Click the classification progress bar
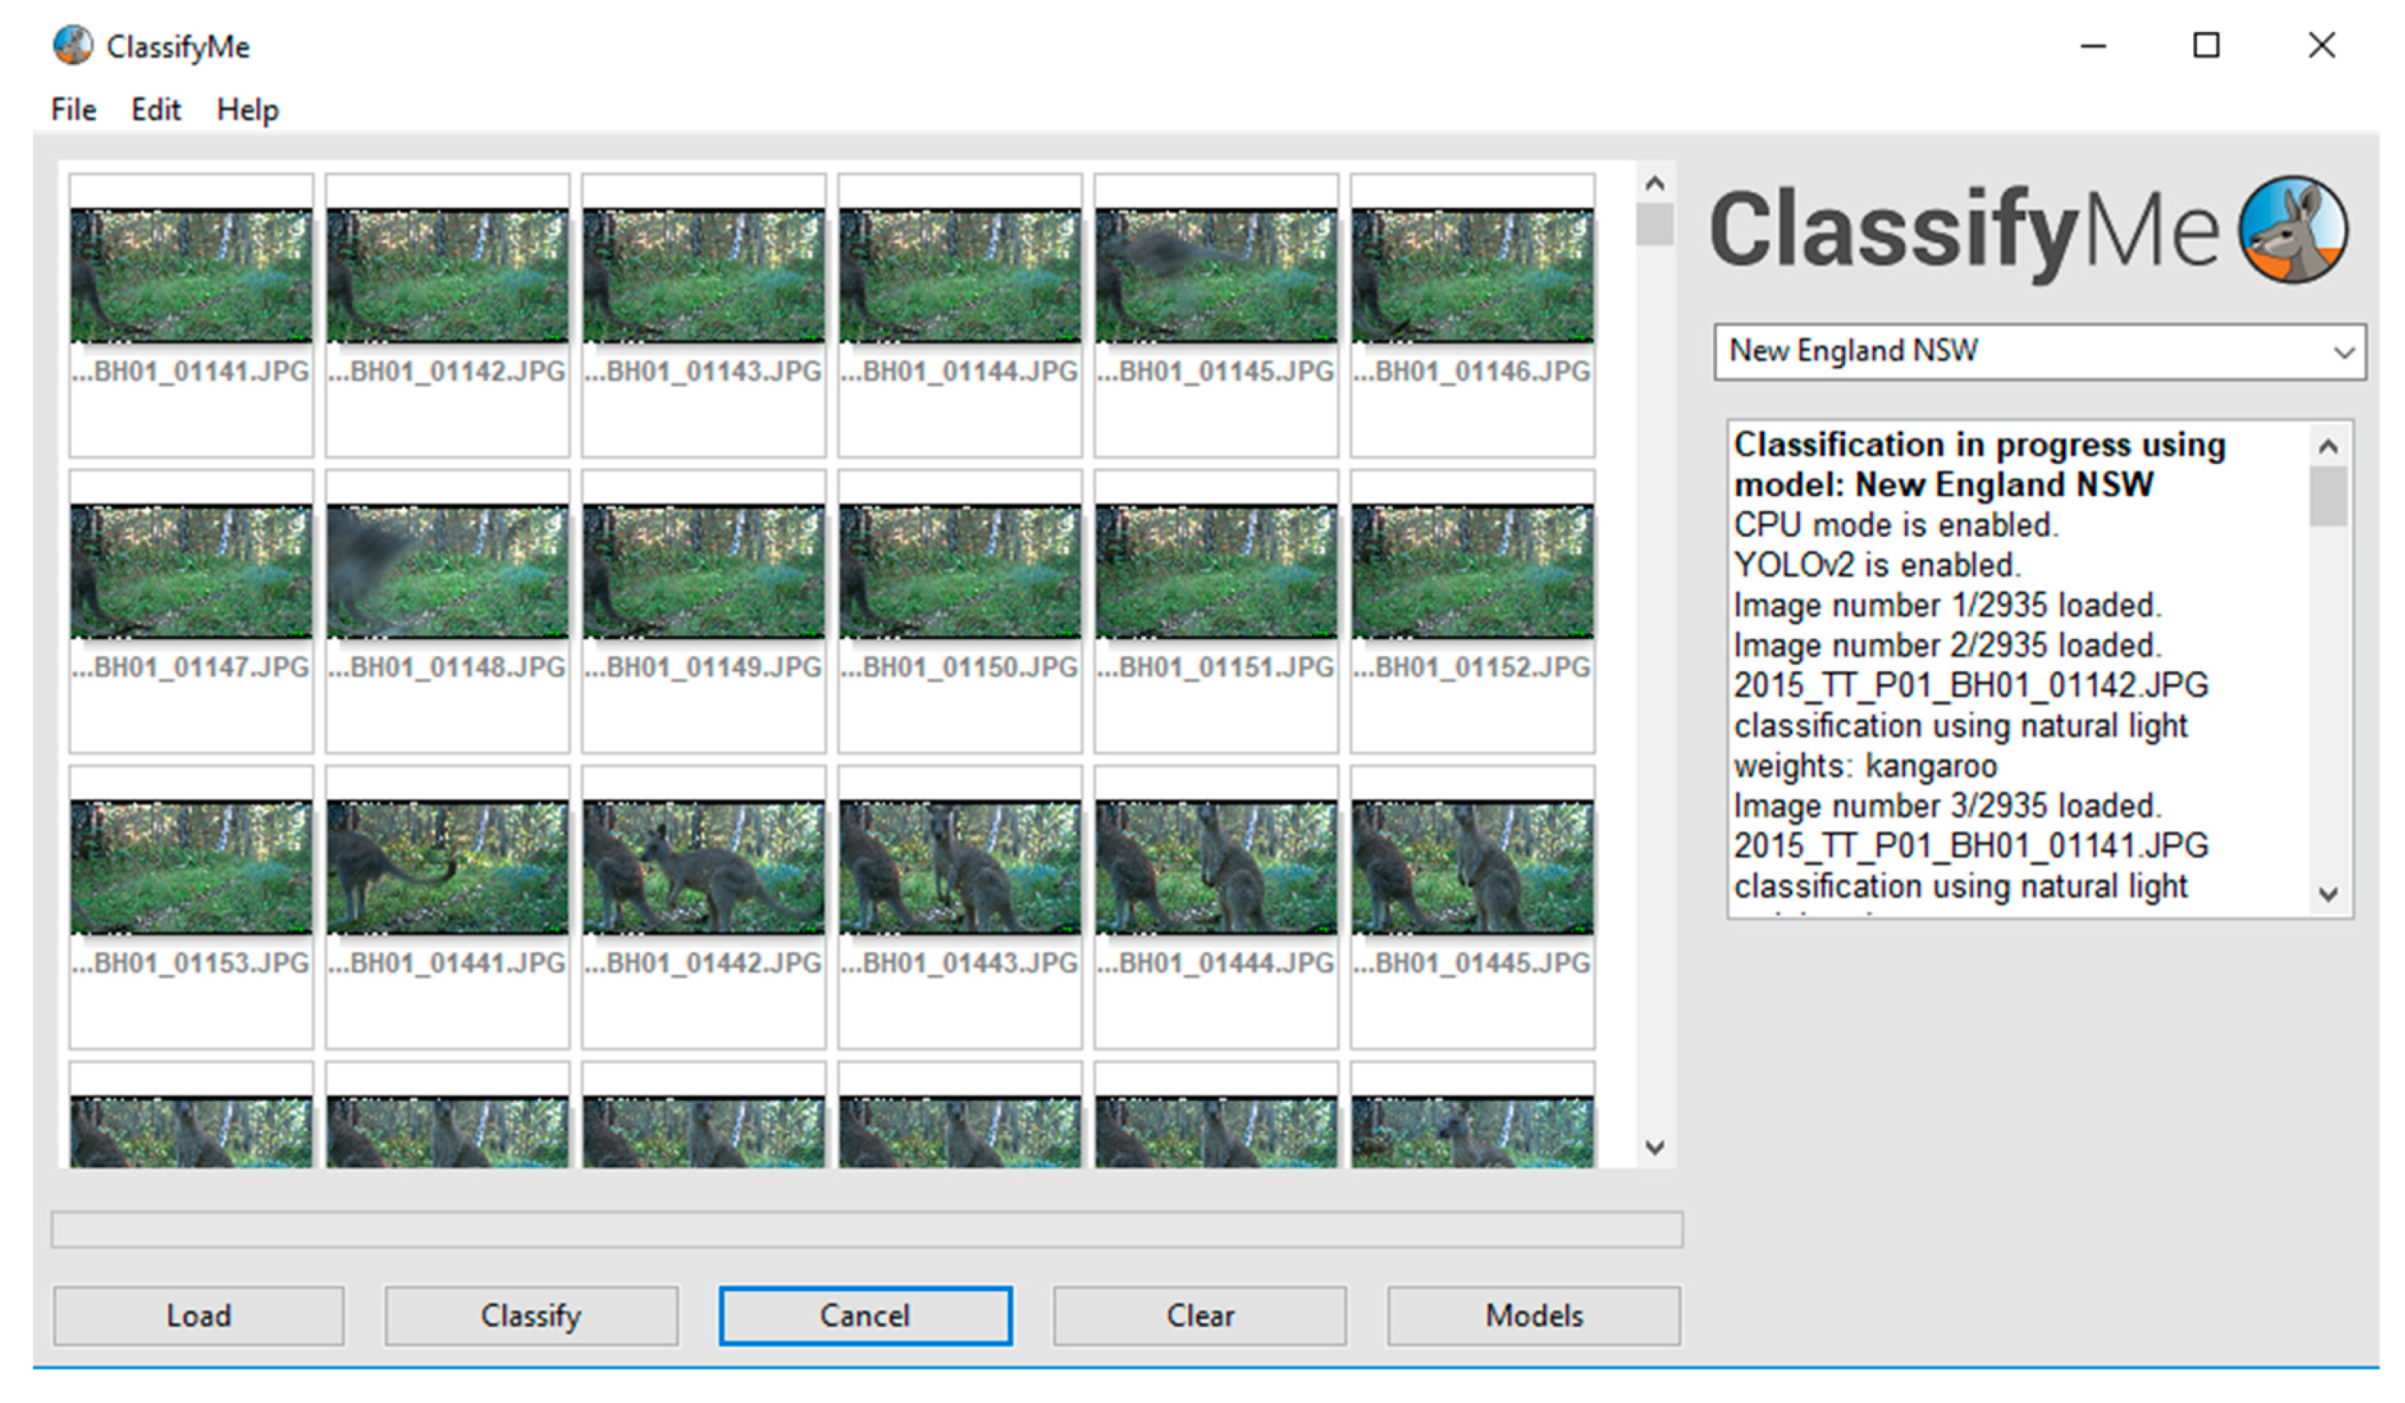 866,1229
